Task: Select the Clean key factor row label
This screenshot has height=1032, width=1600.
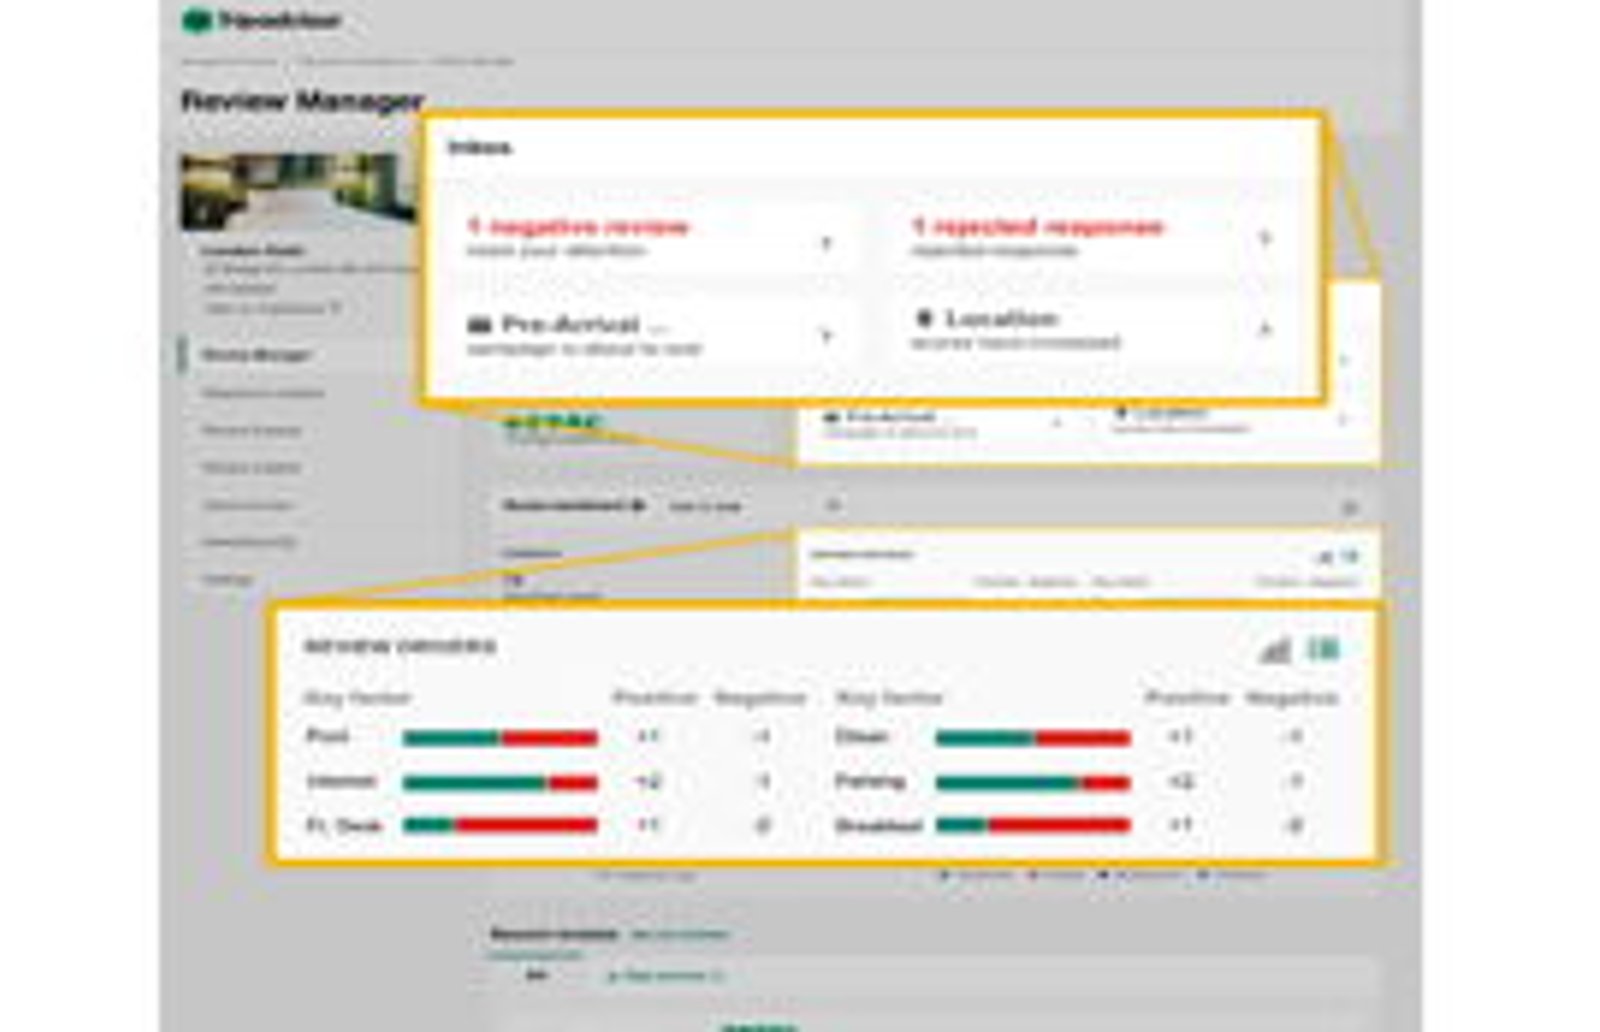Action: point(862,737)
